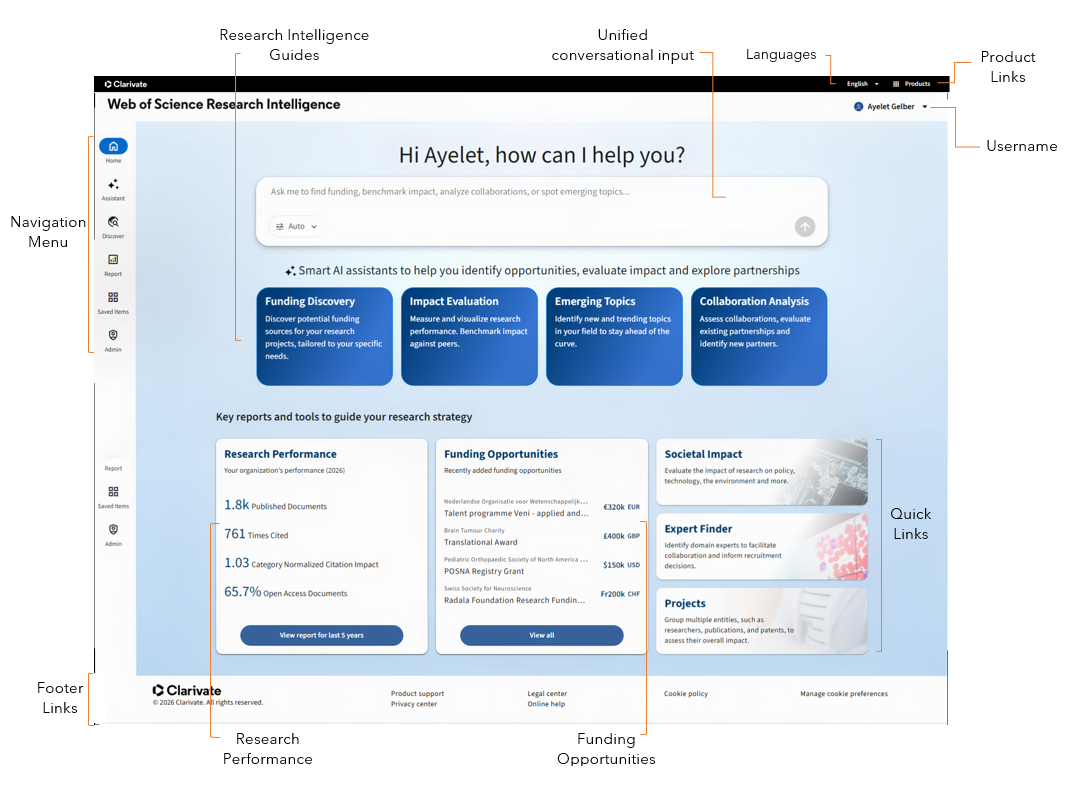Open the upper Admin shield icon

click(113, 335)
